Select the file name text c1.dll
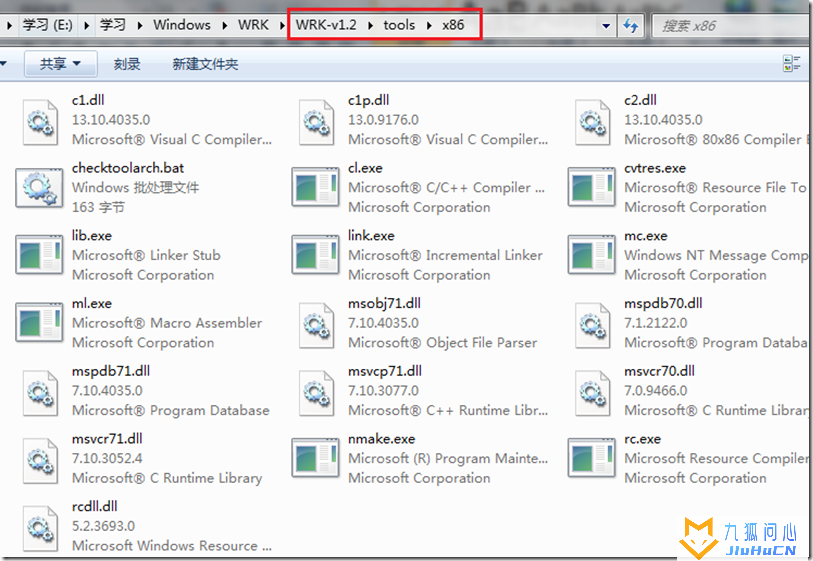The width and height of the screenshot is (813, 561). pyautogui.click(x=88, y=100)
